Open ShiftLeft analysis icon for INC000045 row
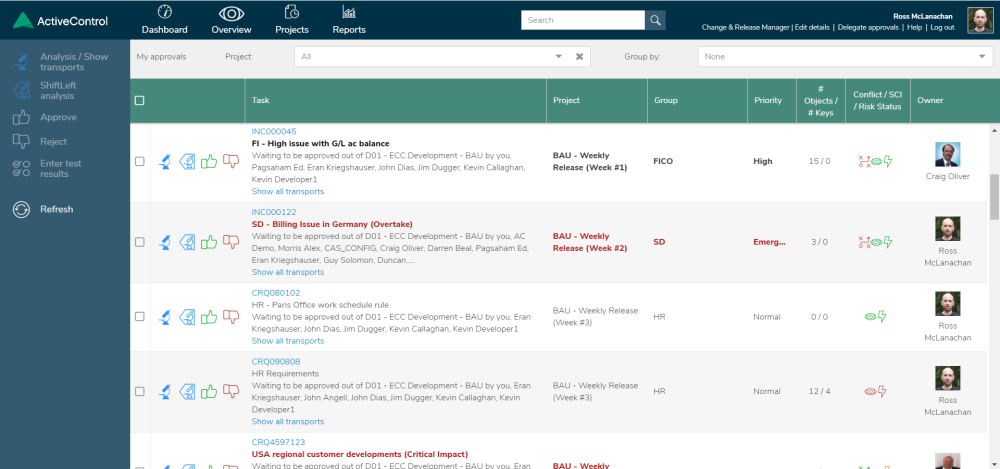 pyautogui.click(x=186, y=161)
